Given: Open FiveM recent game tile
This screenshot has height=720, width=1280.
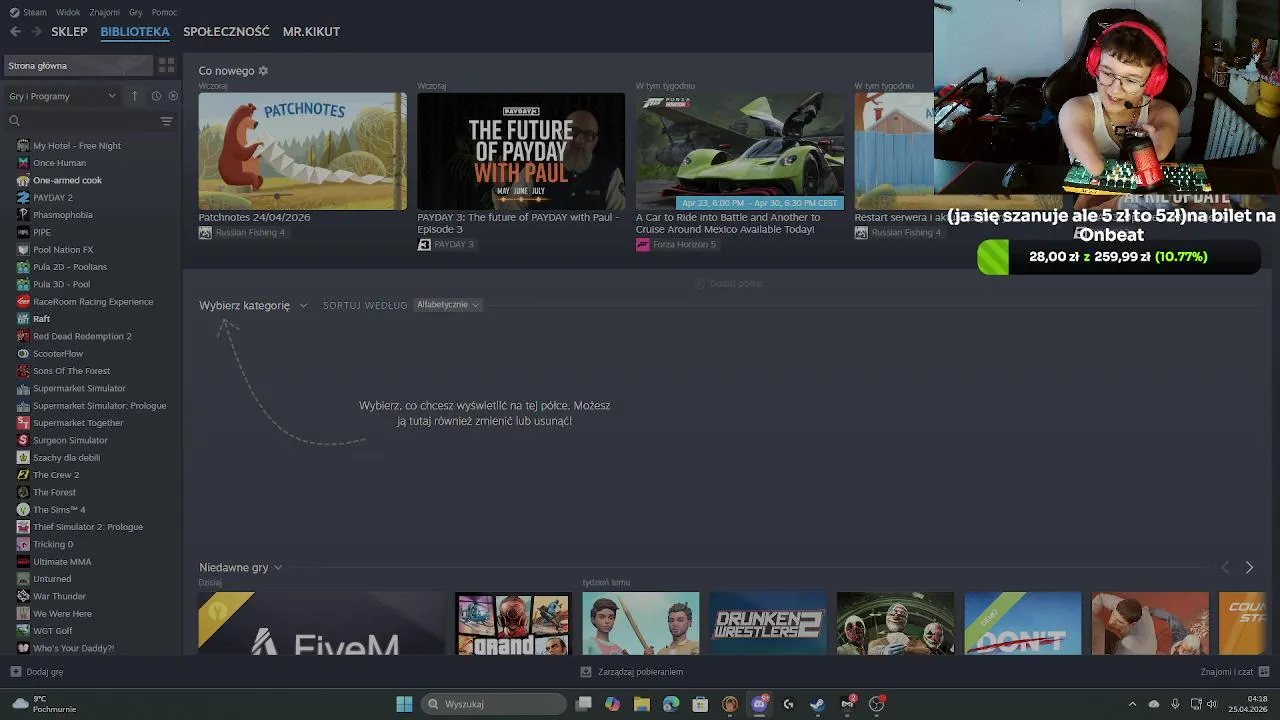Looking at the screenshot, I should click(321, 623).
